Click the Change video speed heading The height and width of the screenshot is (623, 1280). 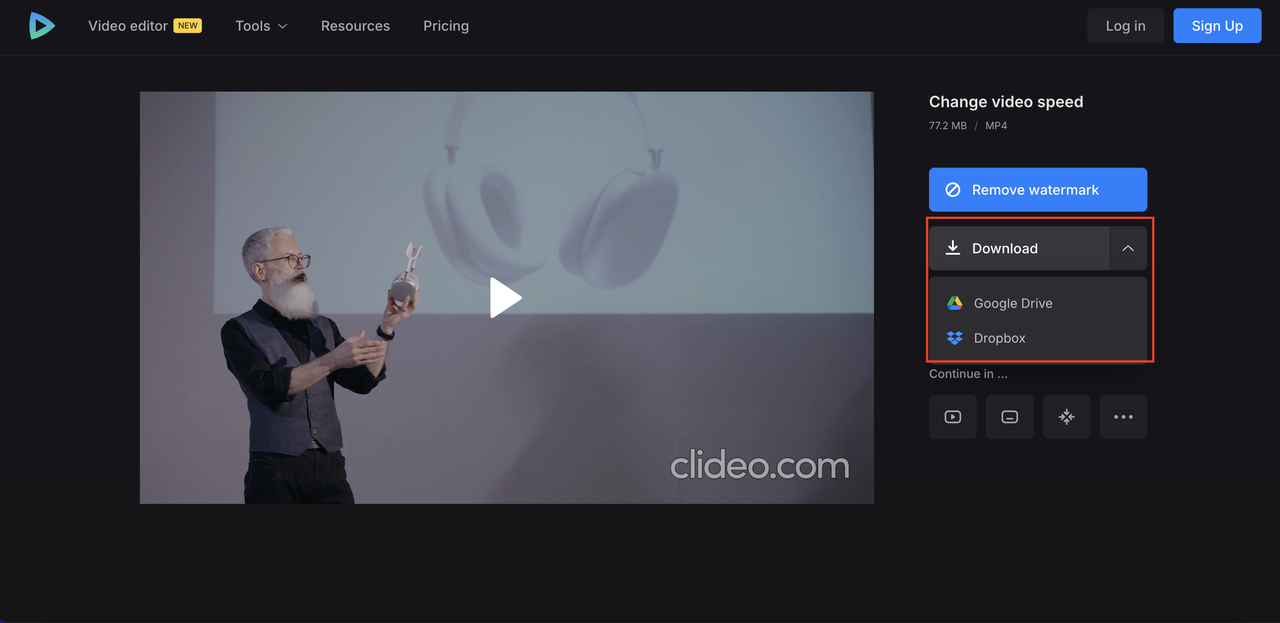coord(1006,102)
